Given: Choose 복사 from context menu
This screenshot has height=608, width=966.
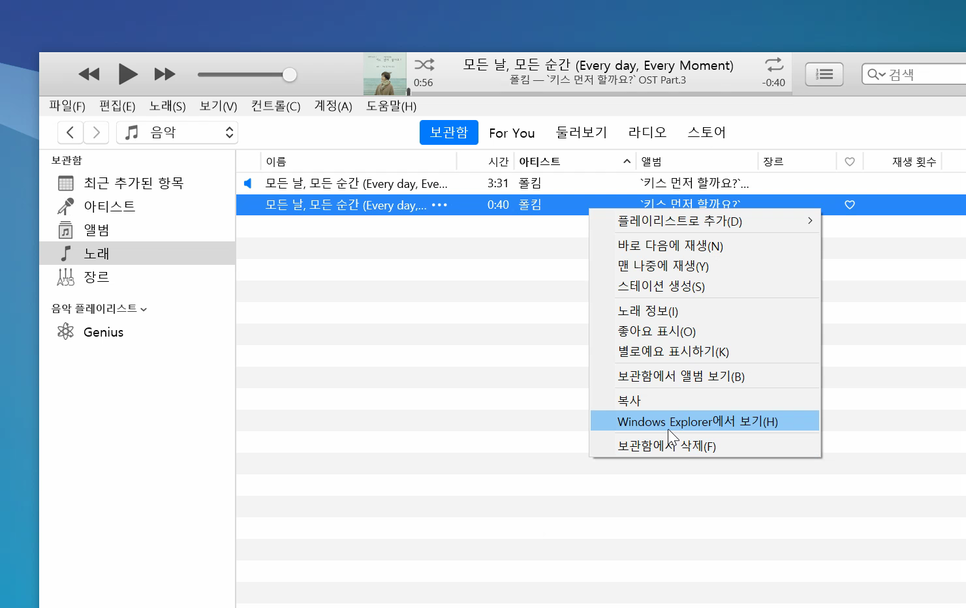Looking at the screenshot, I should pyautogui.click(x=705, y=401).
